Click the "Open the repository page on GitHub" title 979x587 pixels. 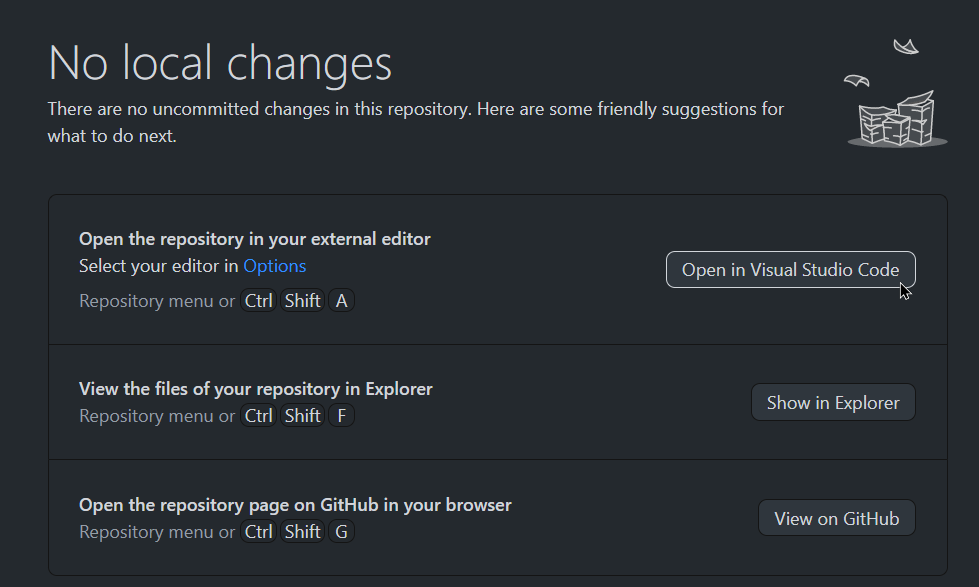tap(295, 505)
